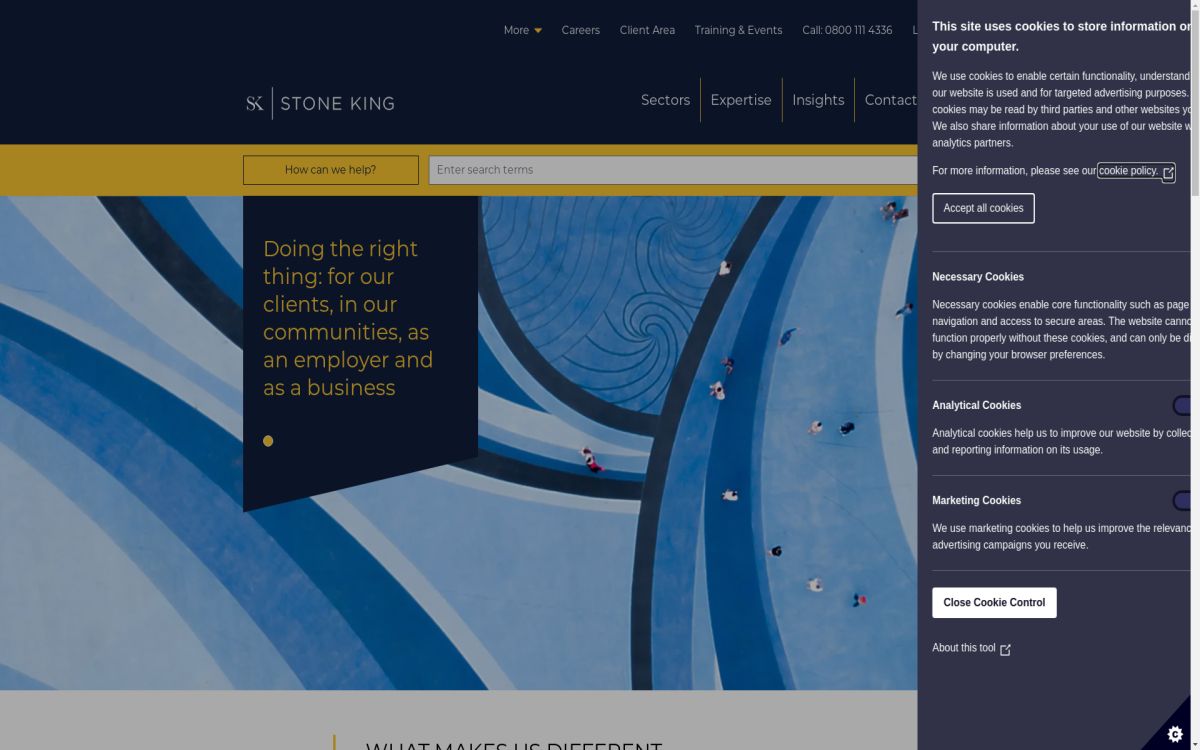Open the Careers link
Screen dimensions: 1200x750
580,30
